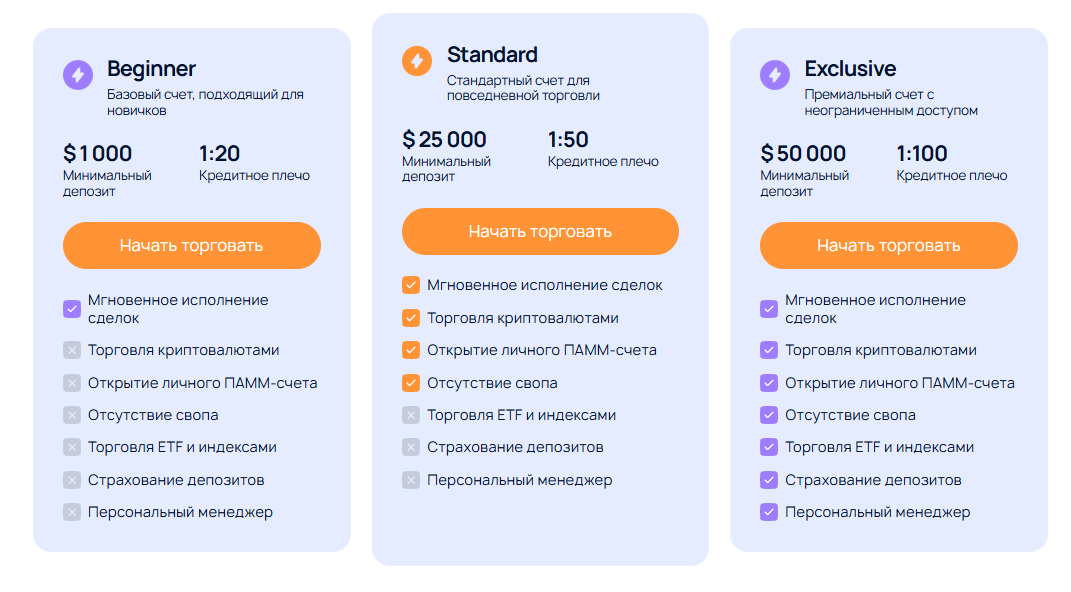Toggle Standard's orange Торговля криптовалютами checkbox

pos(411,318)
